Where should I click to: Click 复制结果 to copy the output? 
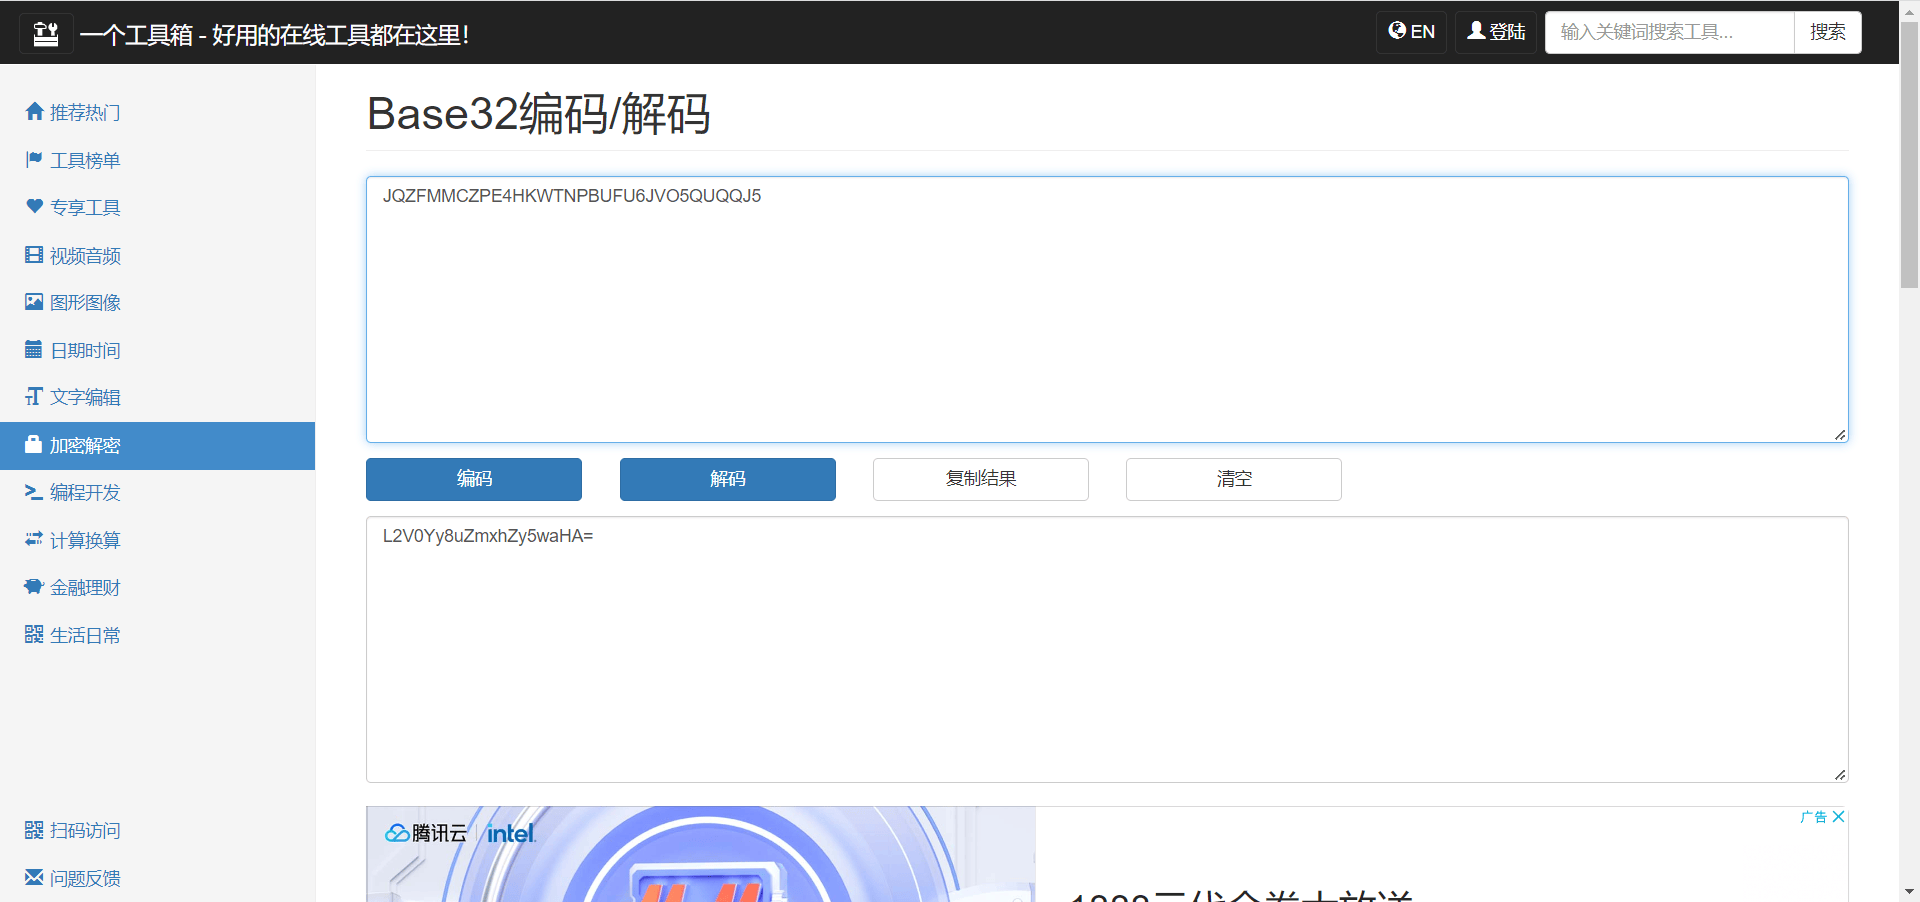(x=980, y=479)
